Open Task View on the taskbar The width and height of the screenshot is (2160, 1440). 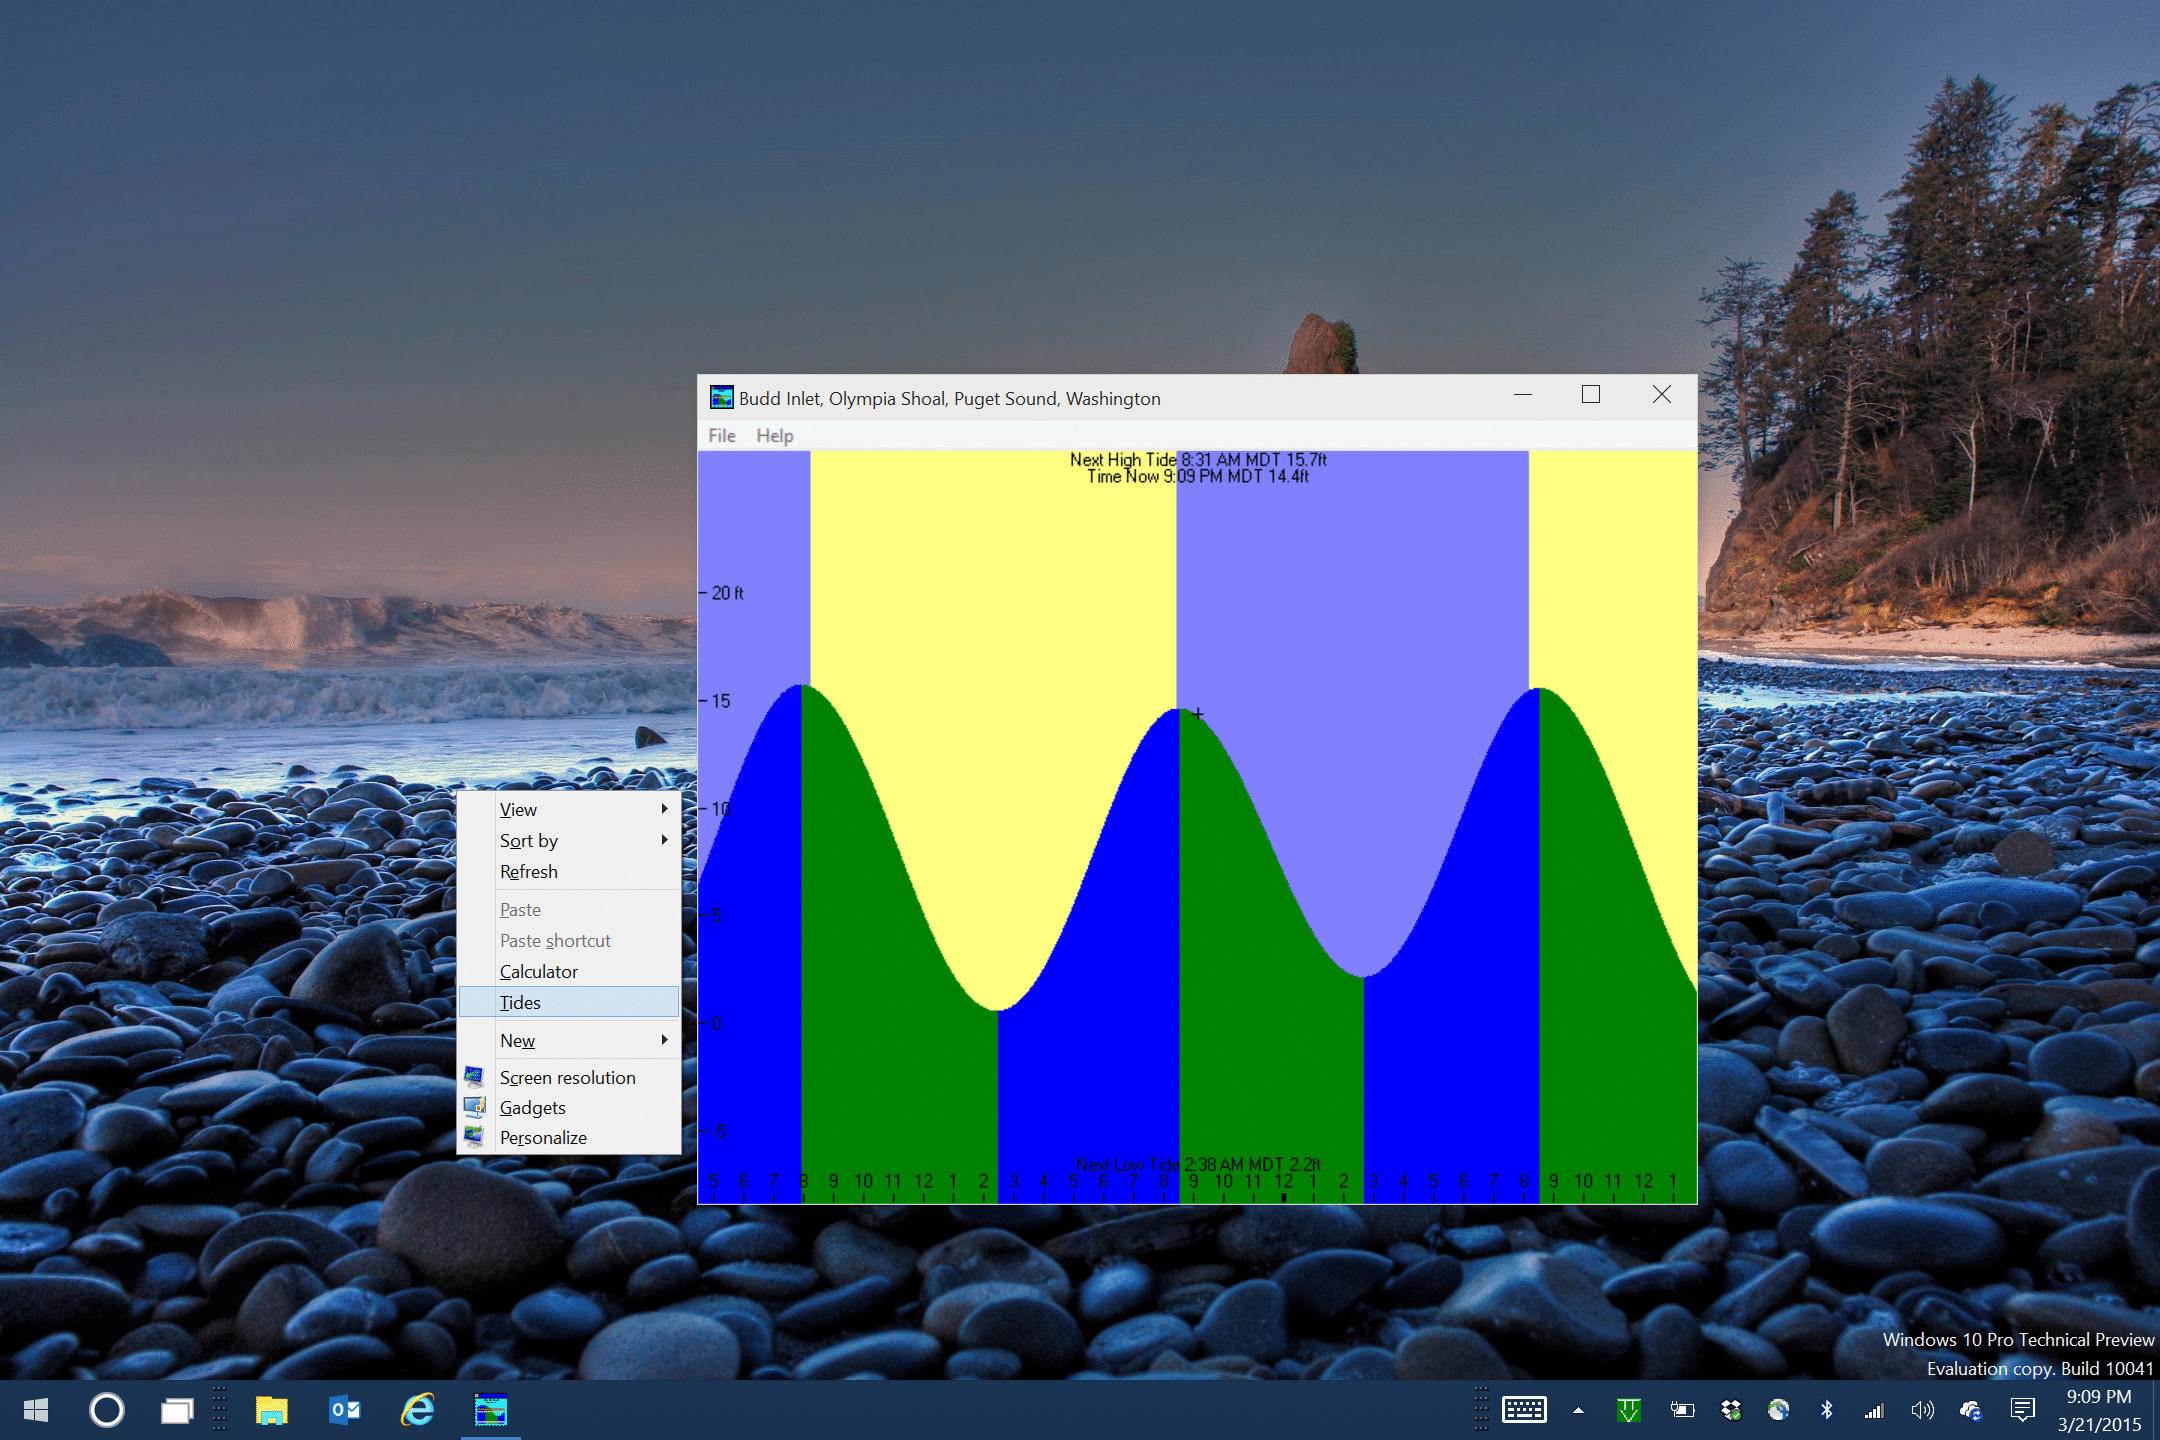tap(177, 1410)
